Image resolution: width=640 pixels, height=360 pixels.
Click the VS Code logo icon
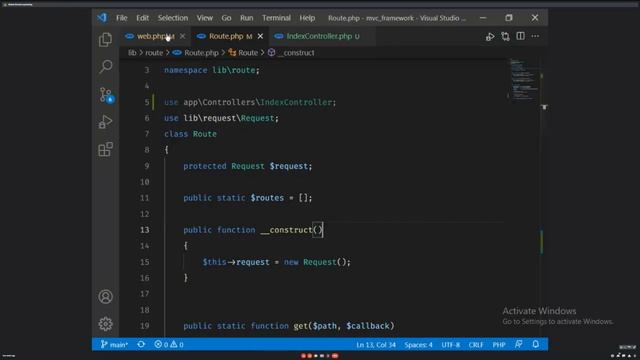(102, 18)
